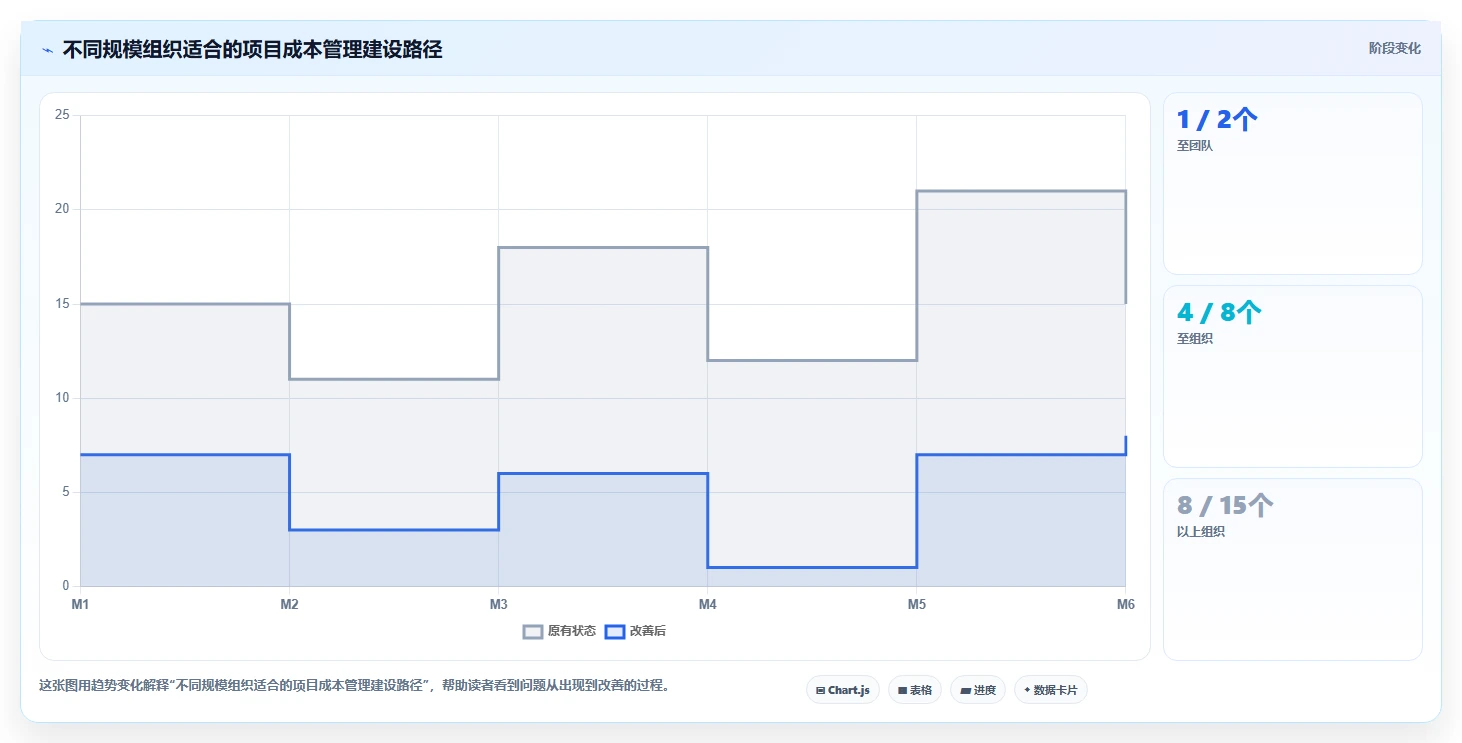Click the 10 y-axis tick label

[62, 398]
